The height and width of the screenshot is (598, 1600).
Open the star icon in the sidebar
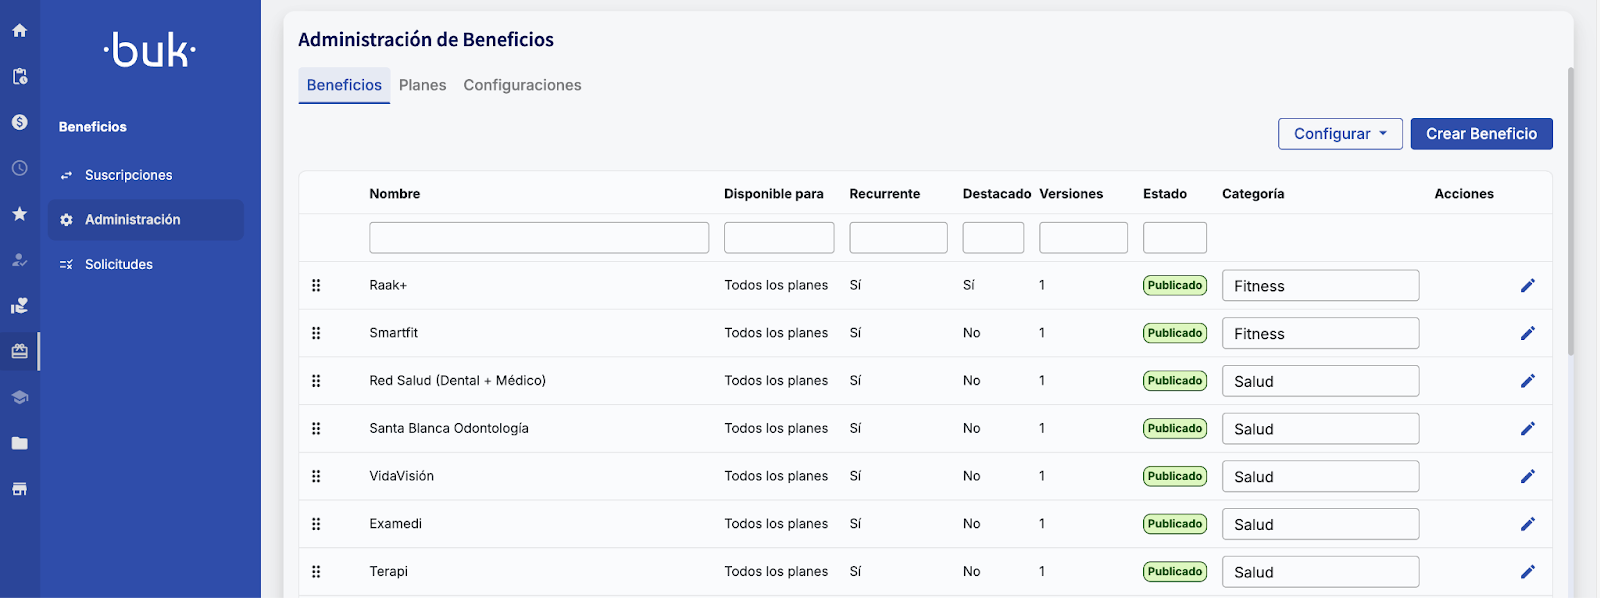pyautogui.click(x=19, y=214)
